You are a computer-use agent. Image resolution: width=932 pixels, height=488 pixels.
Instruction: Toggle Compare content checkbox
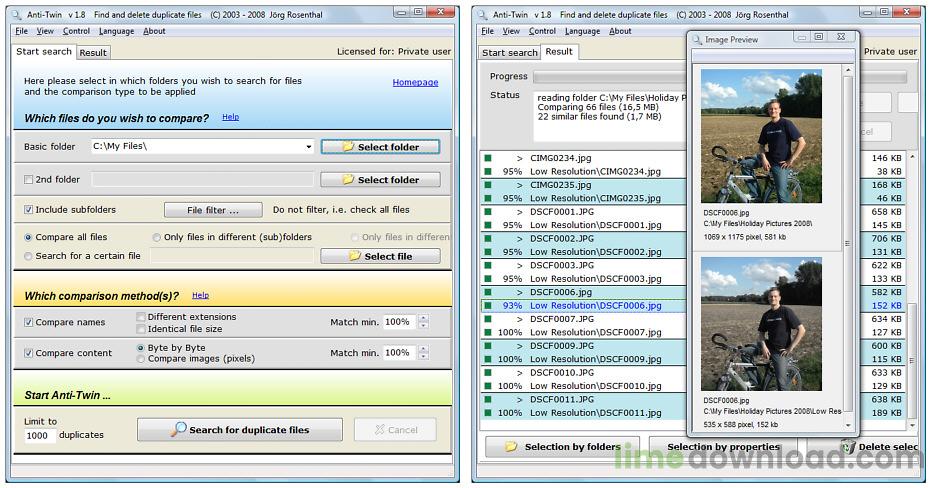coord(28,353)
